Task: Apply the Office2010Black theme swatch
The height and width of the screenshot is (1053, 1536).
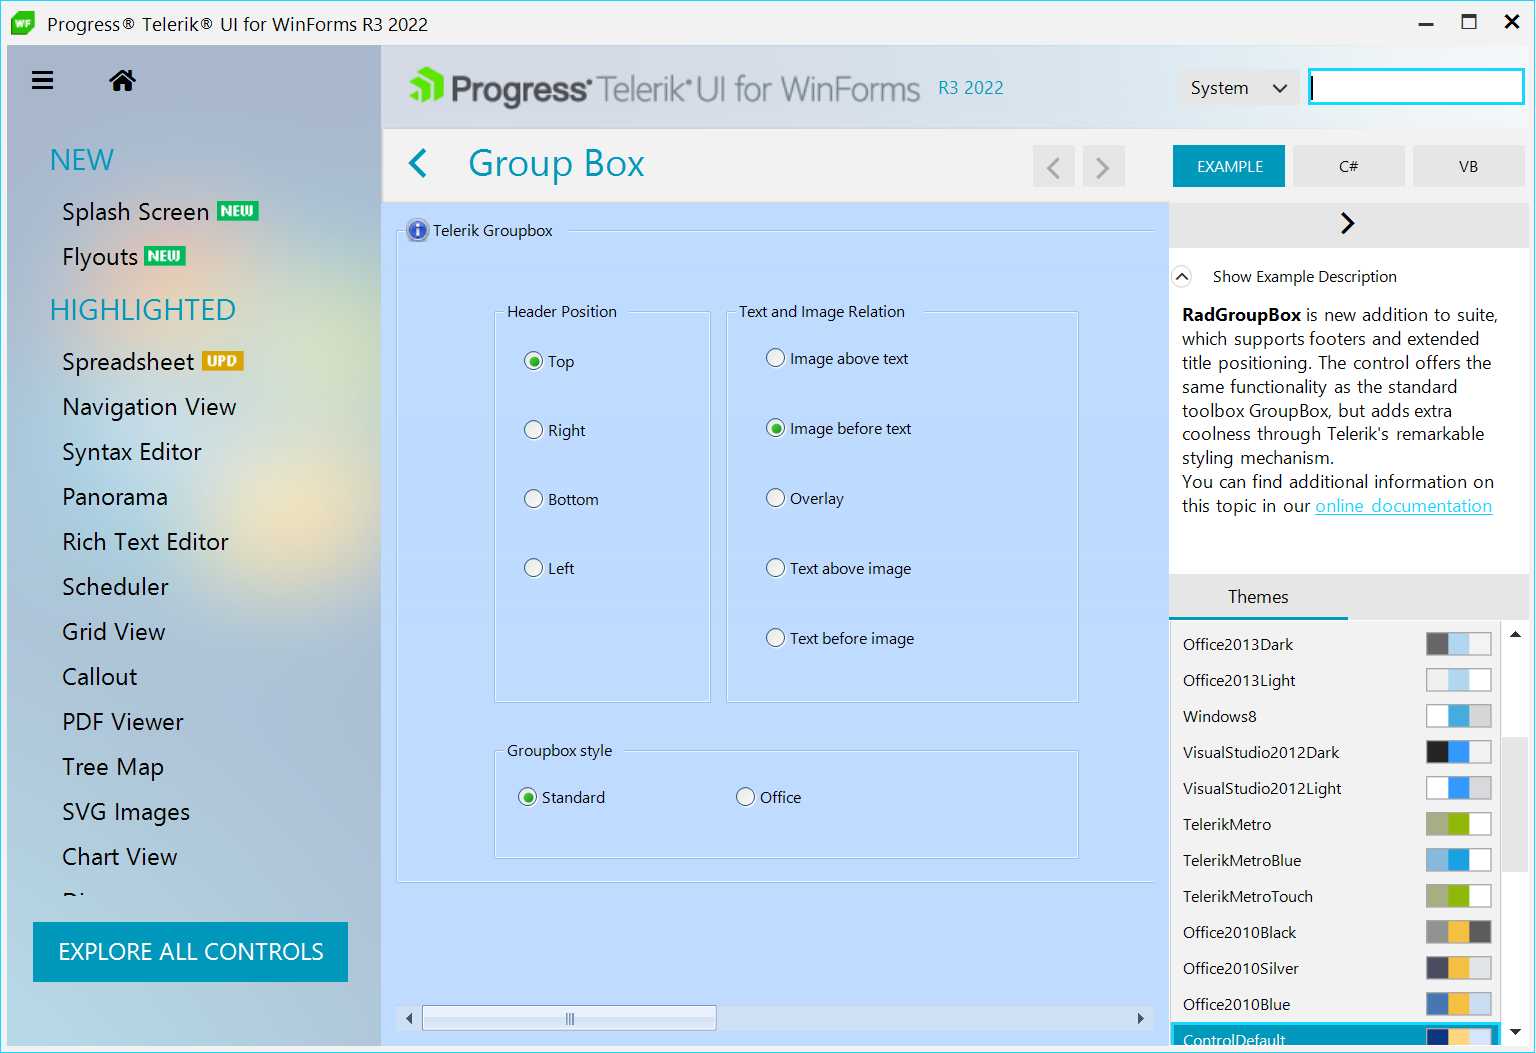Action: point(1458,932)
